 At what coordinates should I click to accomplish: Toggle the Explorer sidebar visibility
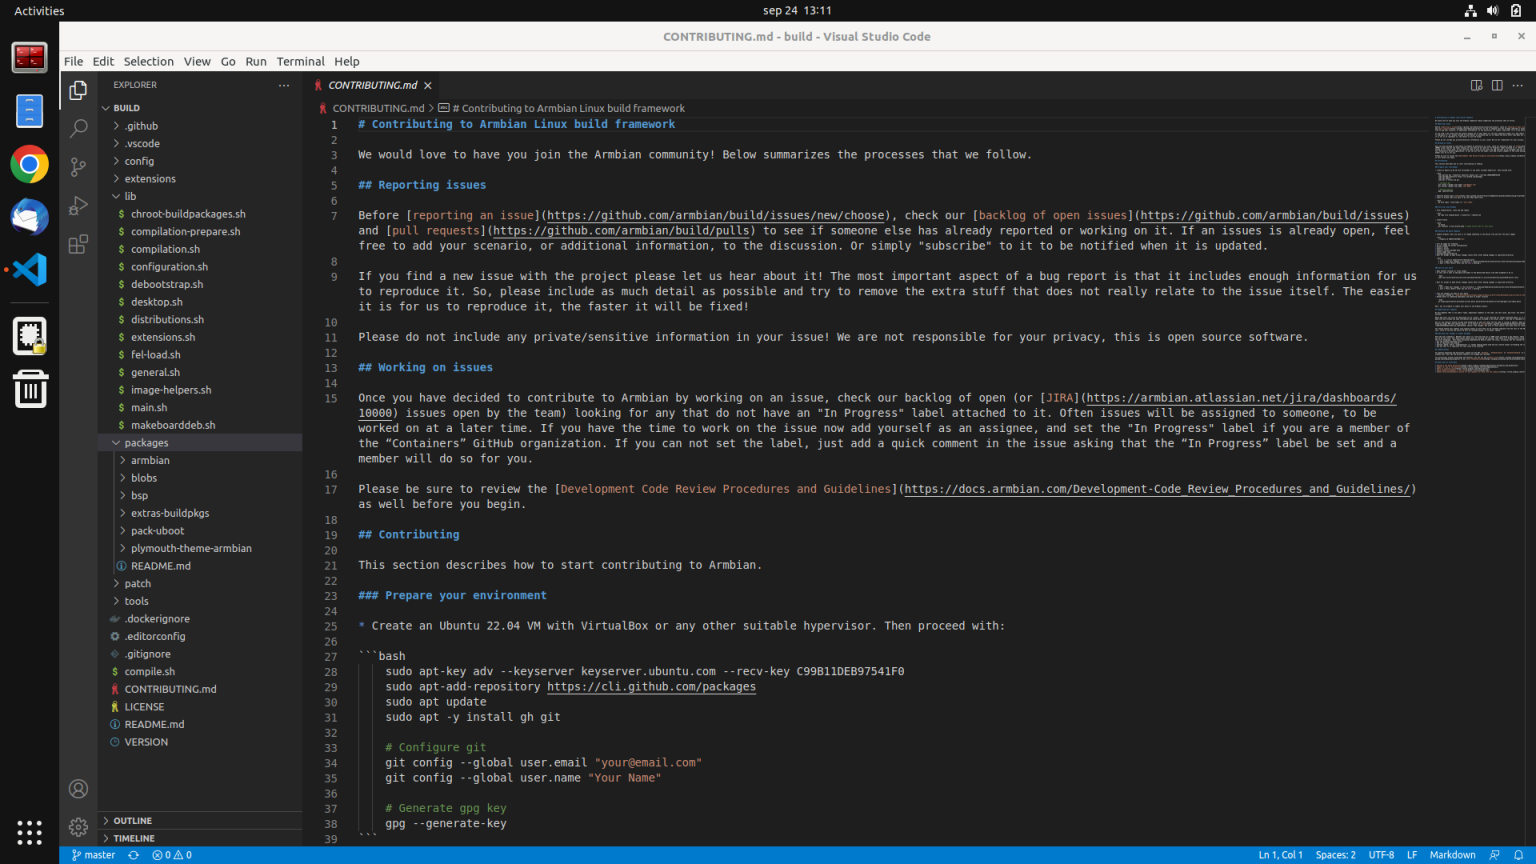click(x=78, y=89)
